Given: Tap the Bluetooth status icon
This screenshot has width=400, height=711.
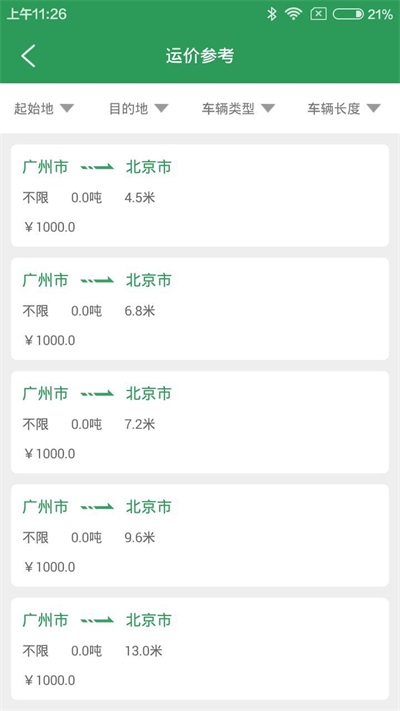Looking at the screenshot, I should tap(272, 15).
